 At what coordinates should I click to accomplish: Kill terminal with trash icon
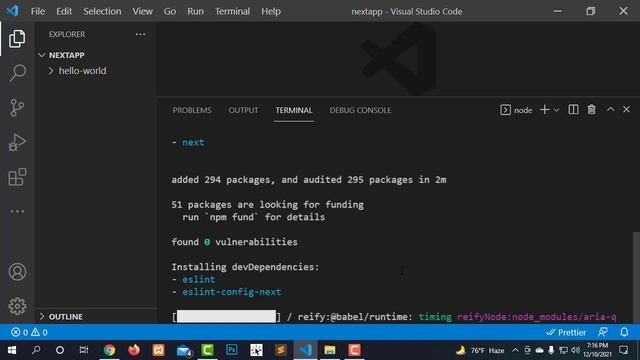pos(591,110)
